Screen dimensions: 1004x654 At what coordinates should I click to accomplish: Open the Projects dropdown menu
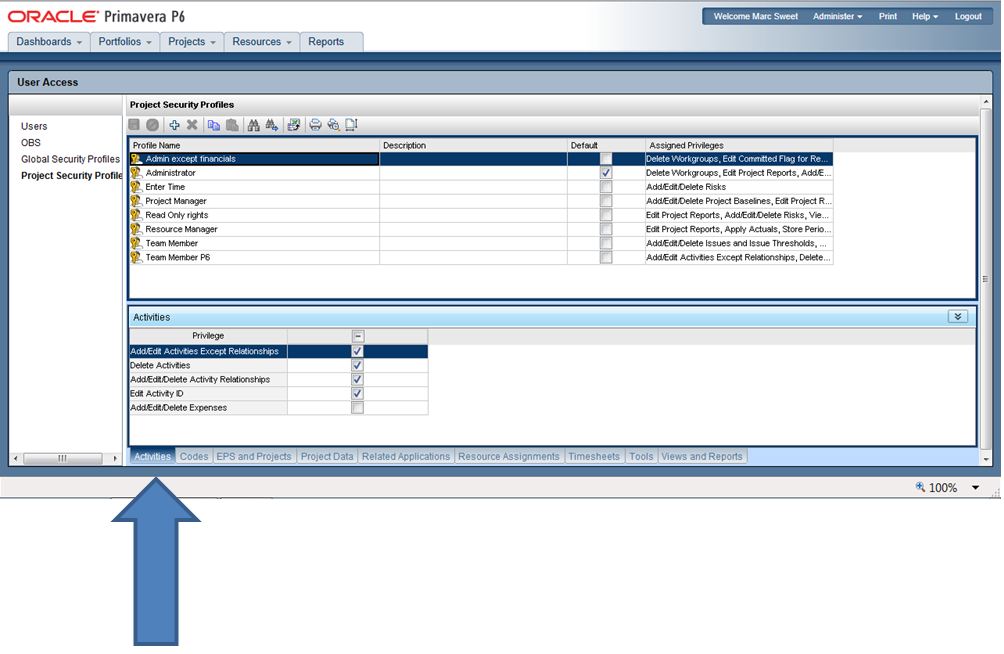191,42
